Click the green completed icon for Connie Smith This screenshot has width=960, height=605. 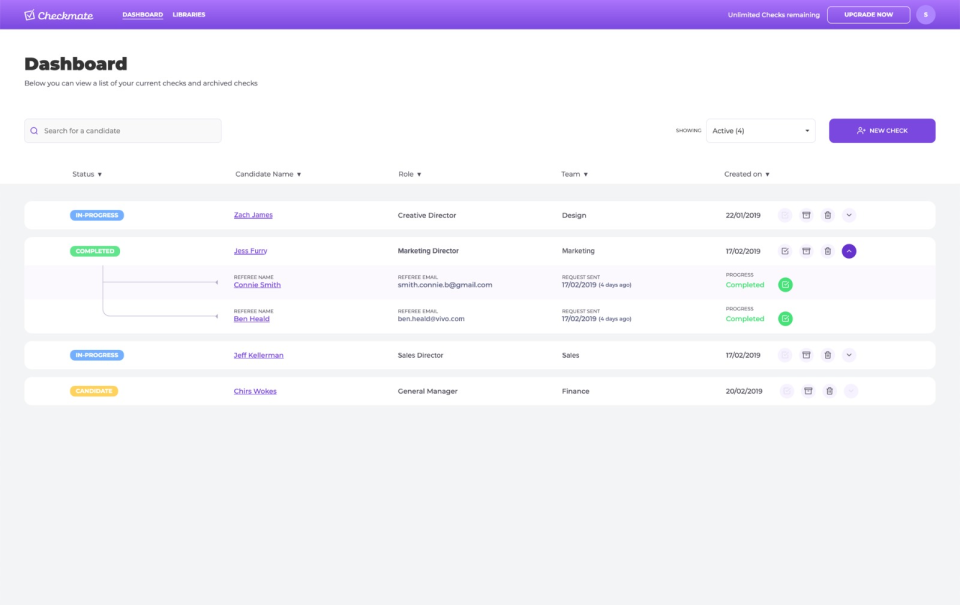[785, 284]
